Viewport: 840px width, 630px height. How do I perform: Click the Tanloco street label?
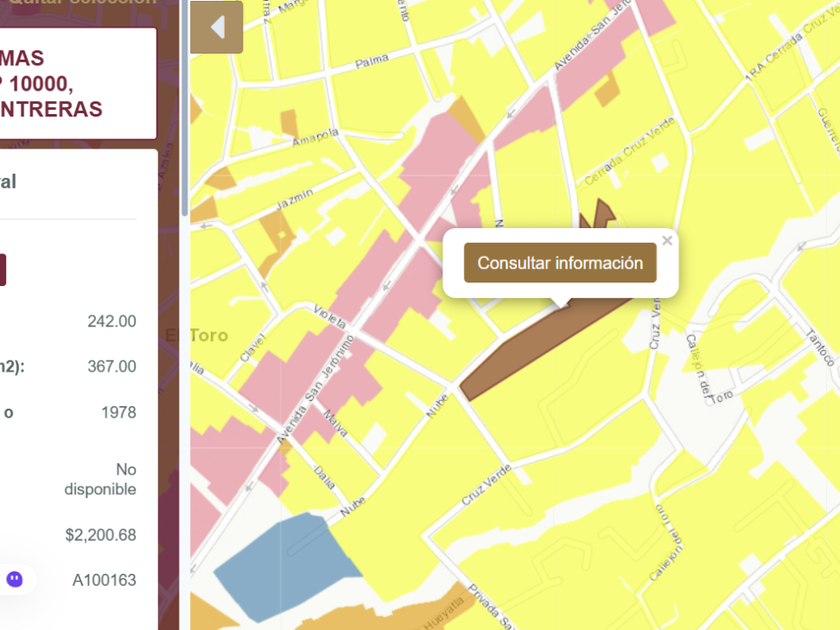coord(820,347)
